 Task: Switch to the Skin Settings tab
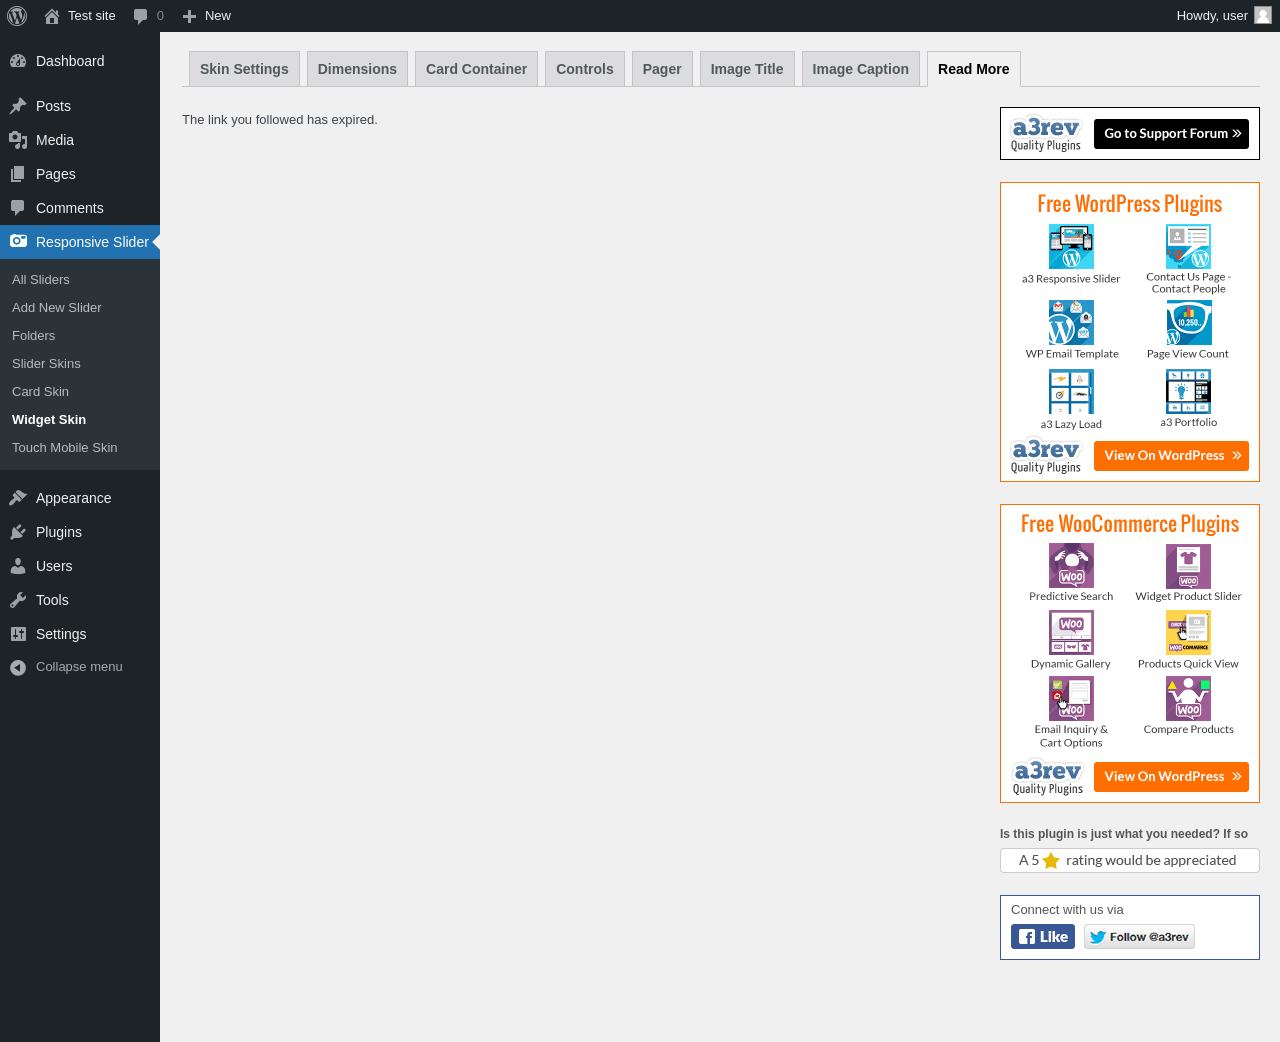[244, 69]
